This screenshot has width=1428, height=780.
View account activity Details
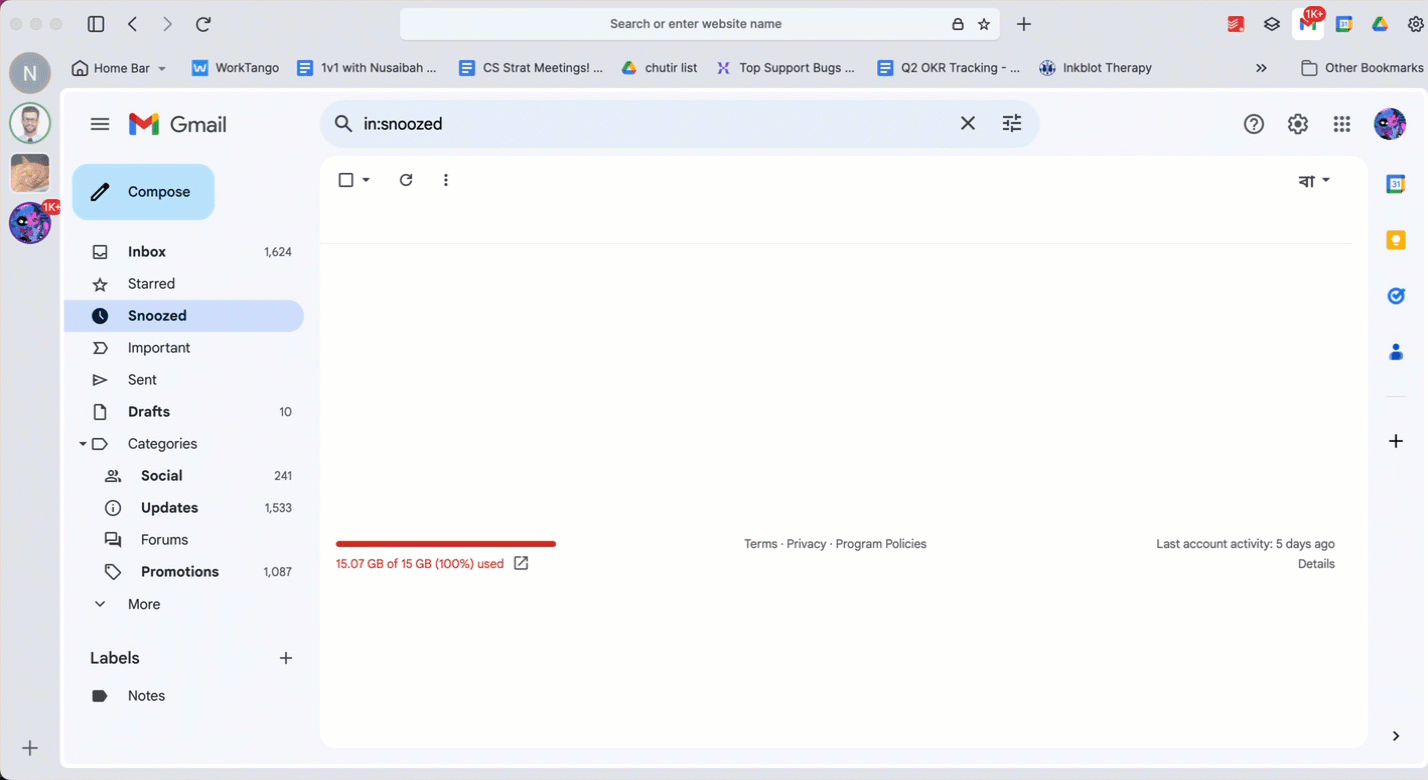[1316, 564]
